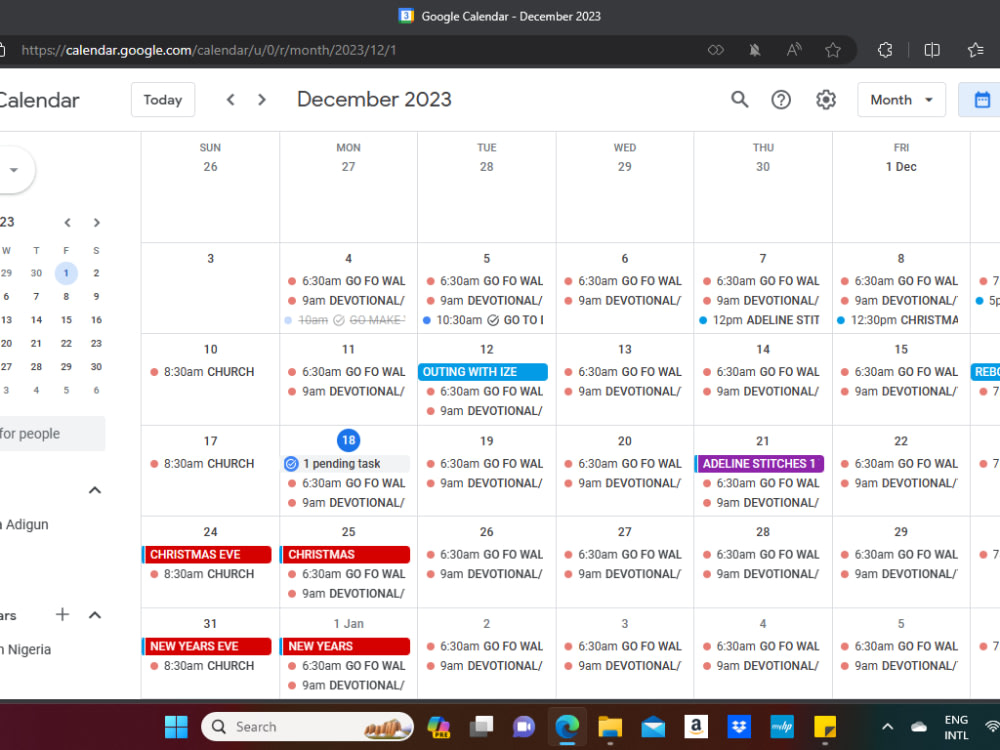Collapse the My calendars section

[x=94, y=490]
